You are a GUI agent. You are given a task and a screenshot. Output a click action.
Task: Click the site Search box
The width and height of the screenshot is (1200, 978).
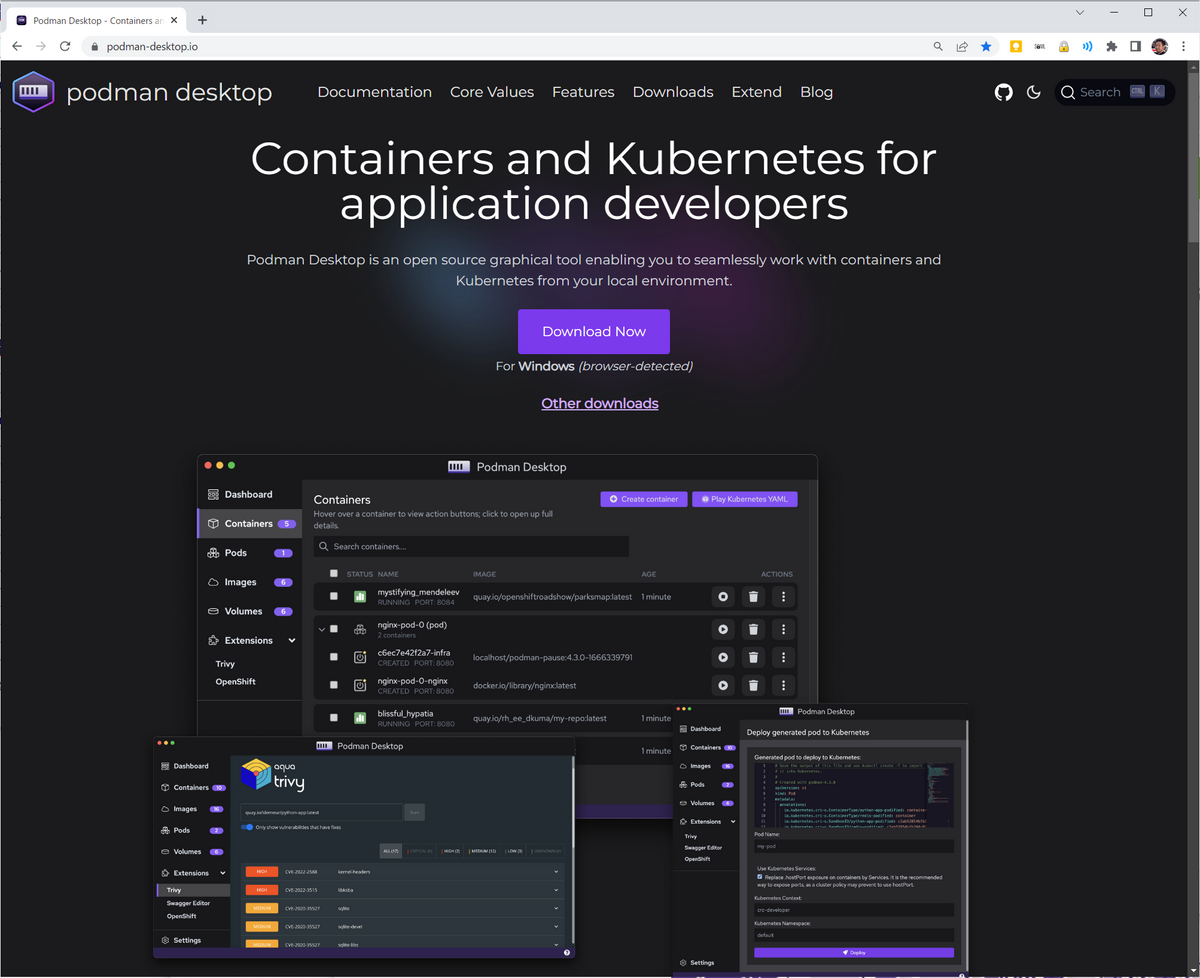1114,92
